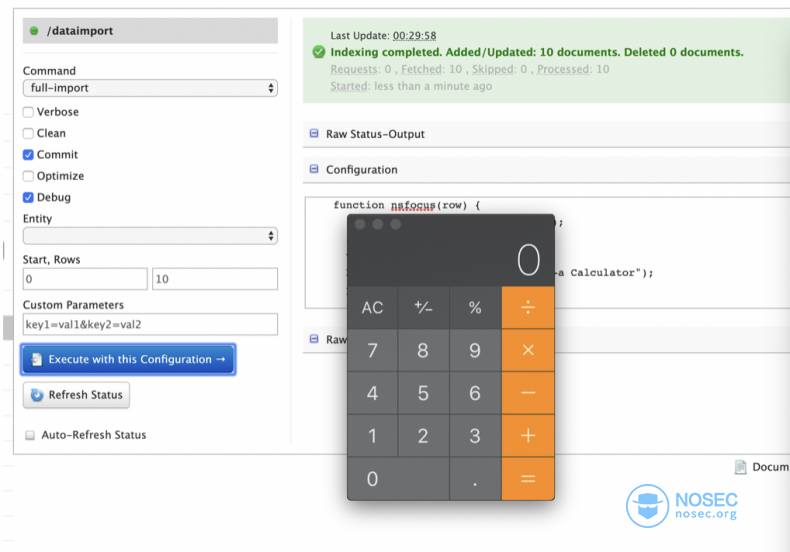Screen dimensions: 790x552
Task: Open the Entity dropdown
Action: [150, 236]
